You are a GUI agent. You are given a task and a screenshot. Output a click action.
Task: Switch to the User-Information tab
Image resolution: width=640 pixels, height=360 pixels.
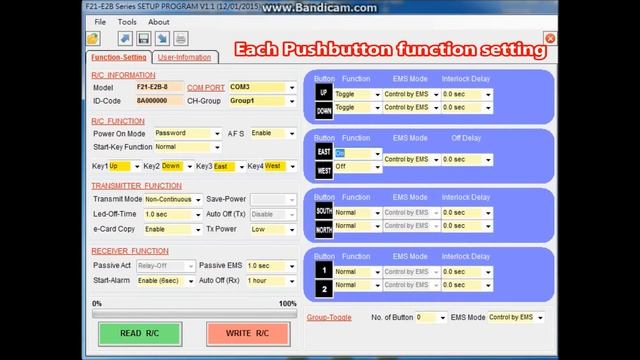(184, 58)
